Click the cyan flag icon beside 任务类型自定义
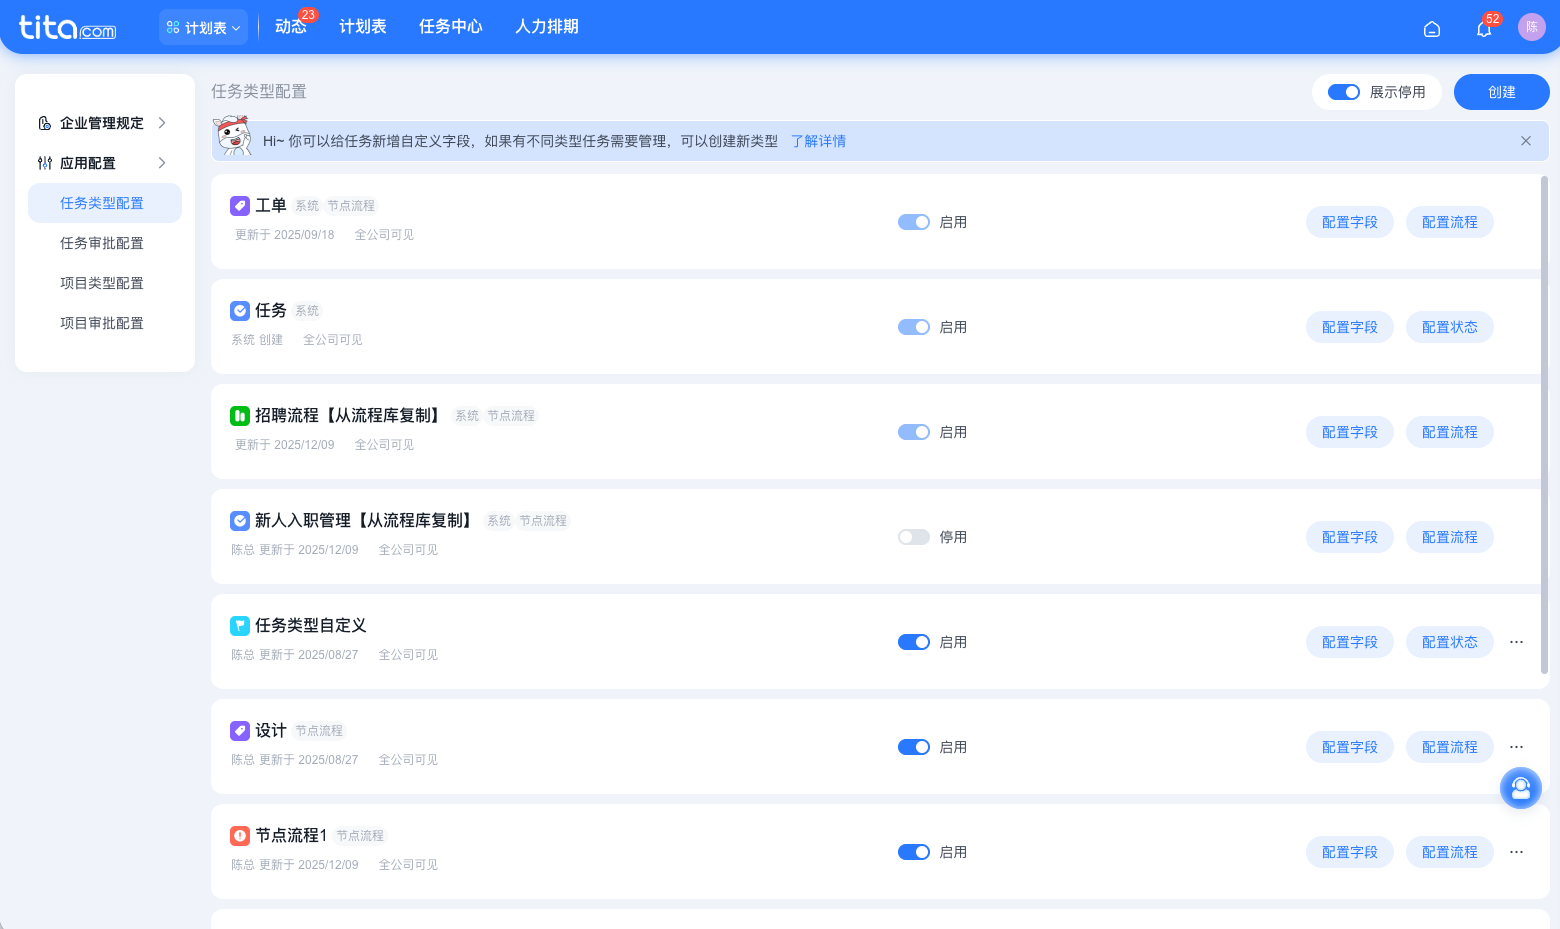This screenshot has height=929, width=1560. tap(240, 626)
